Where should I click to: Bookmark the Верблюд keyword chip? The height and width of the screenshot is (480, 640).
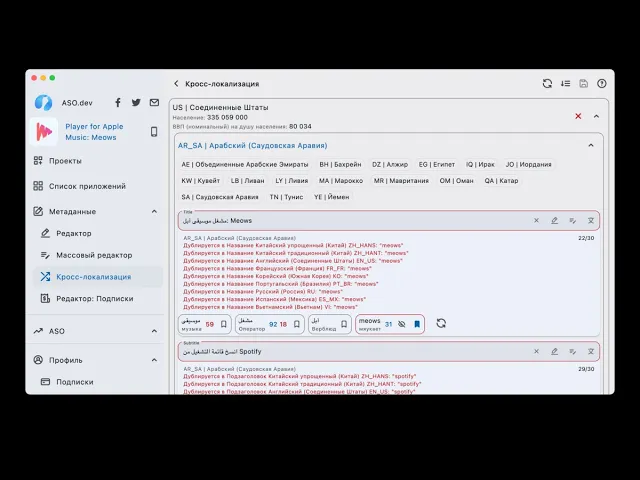tap(344, 324)
